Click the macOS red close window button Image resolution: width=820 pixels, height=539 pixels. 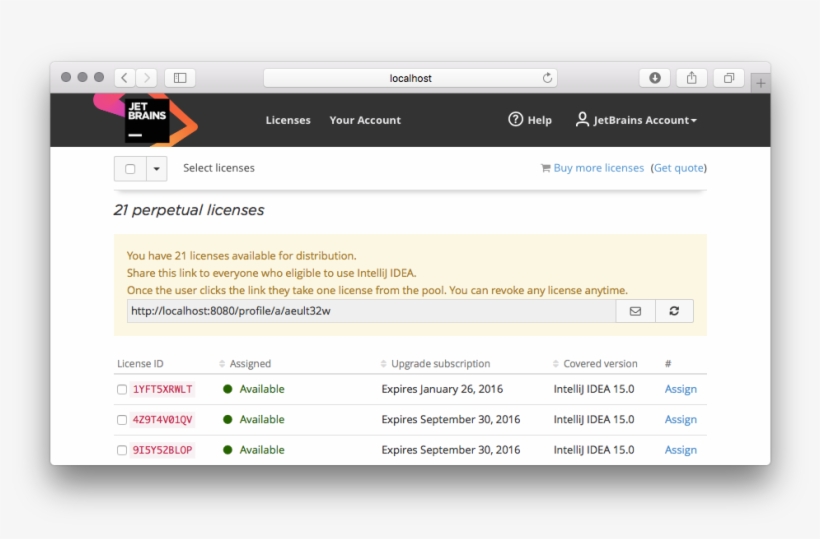pyautogui.click(x=66, y=77)
